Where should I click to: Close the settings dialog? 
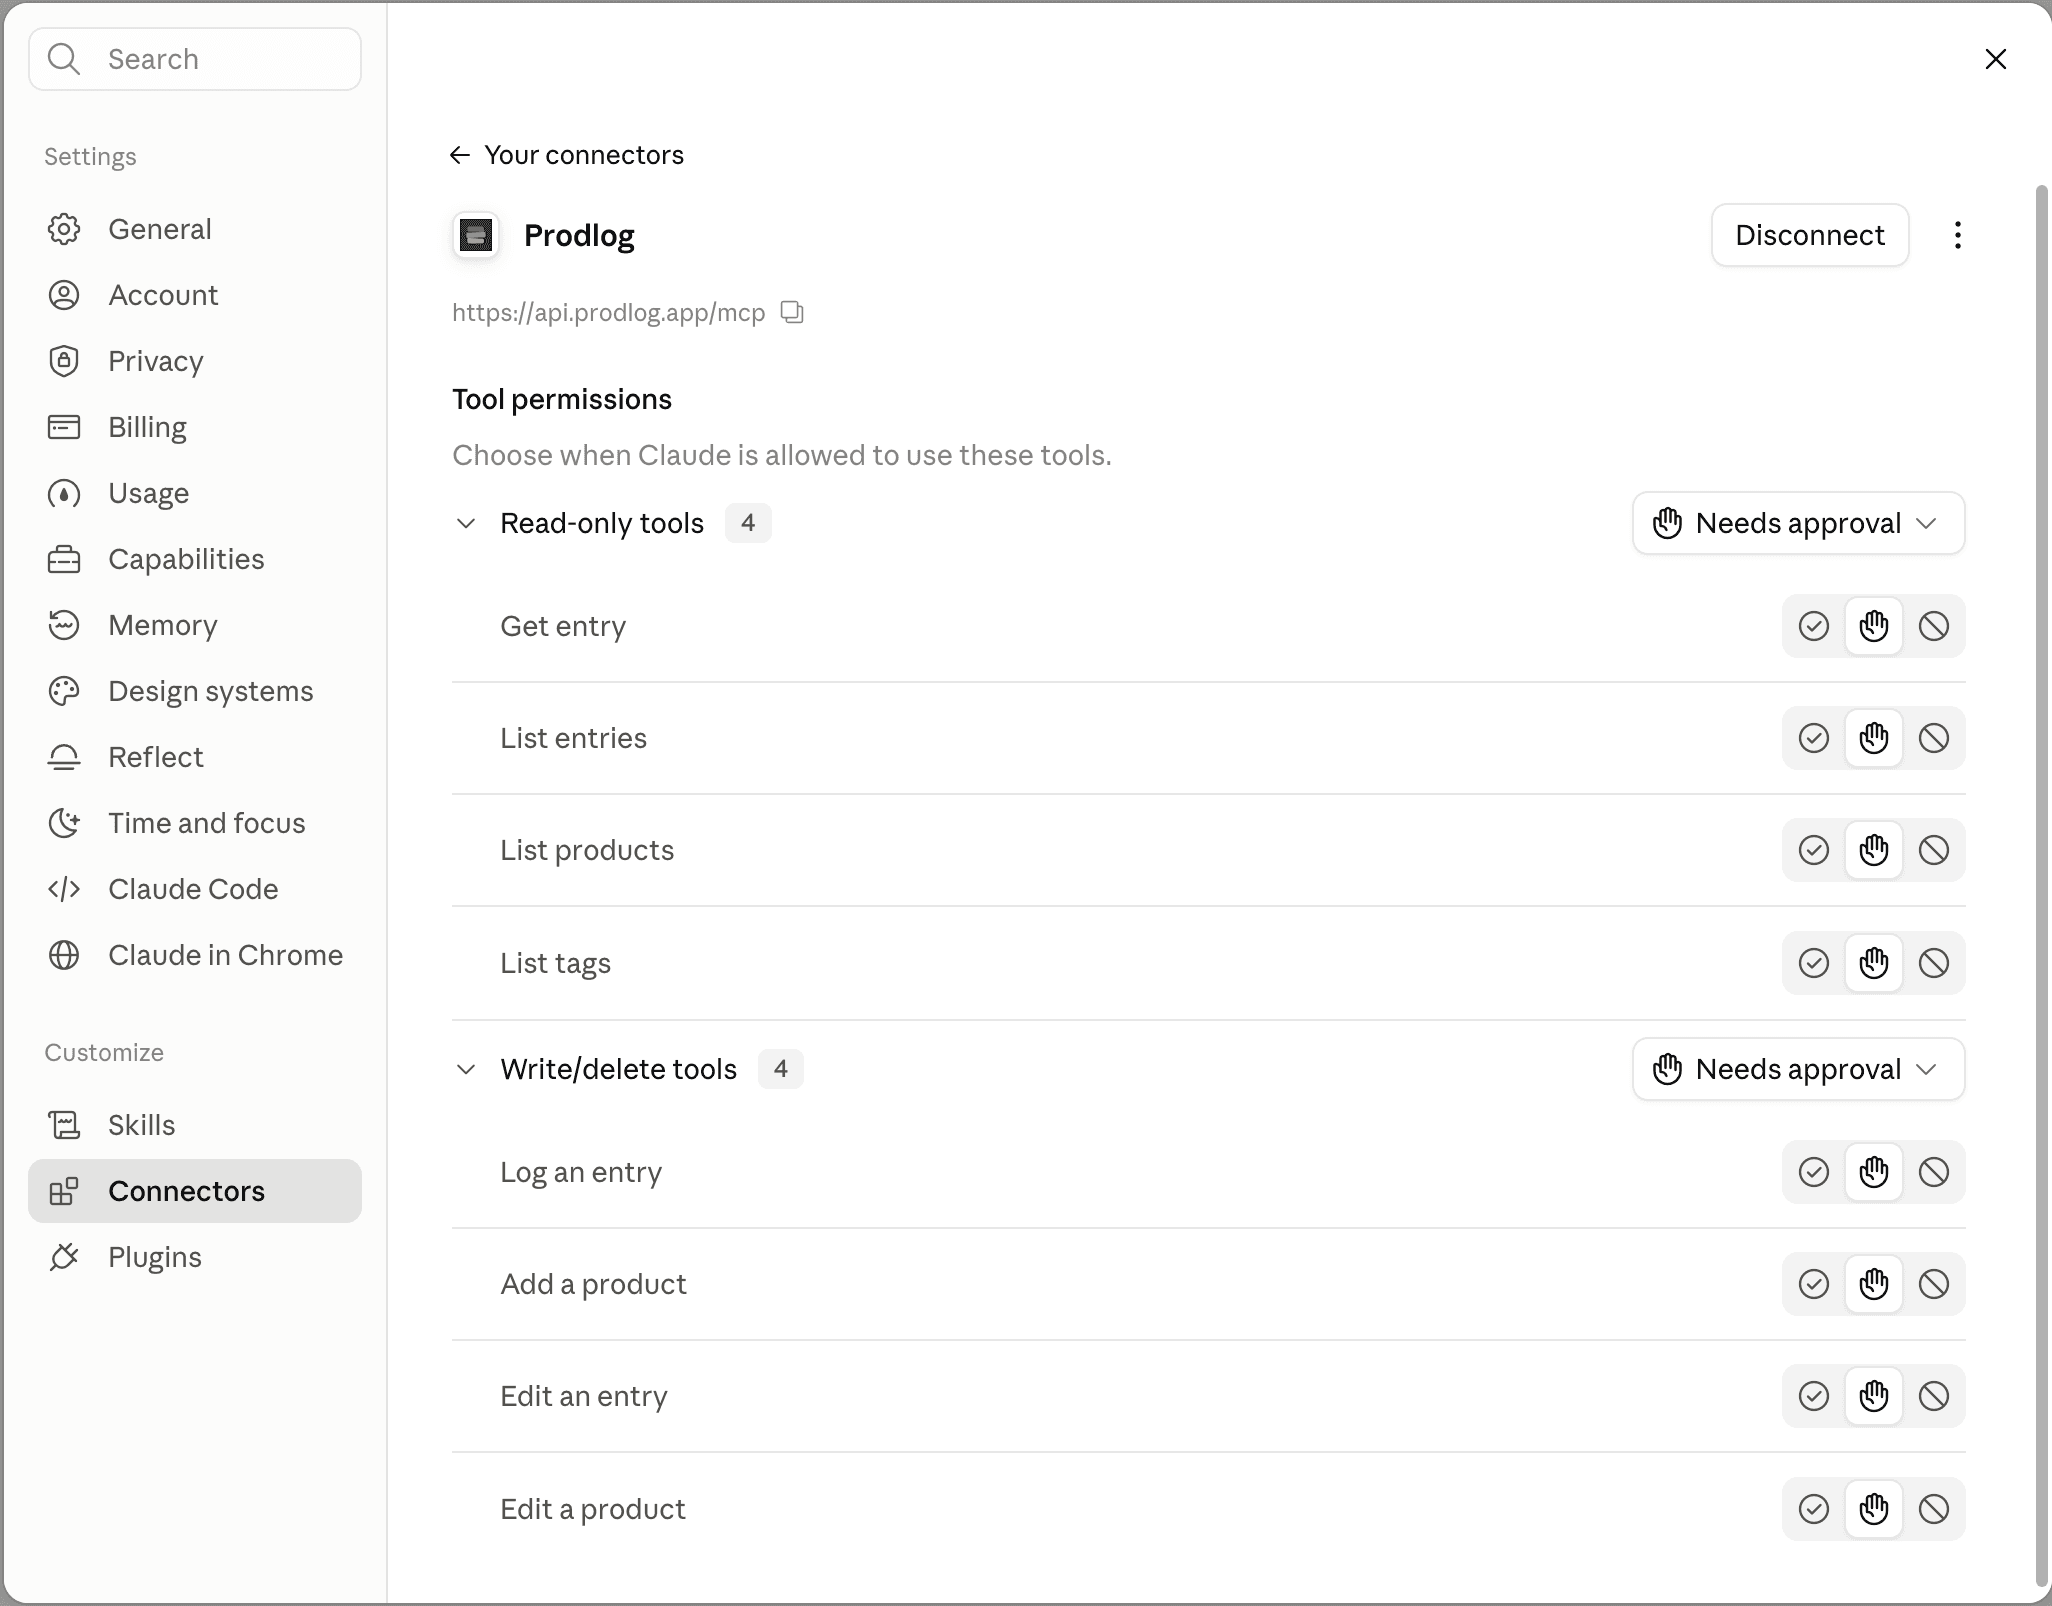pos(1995,59)
